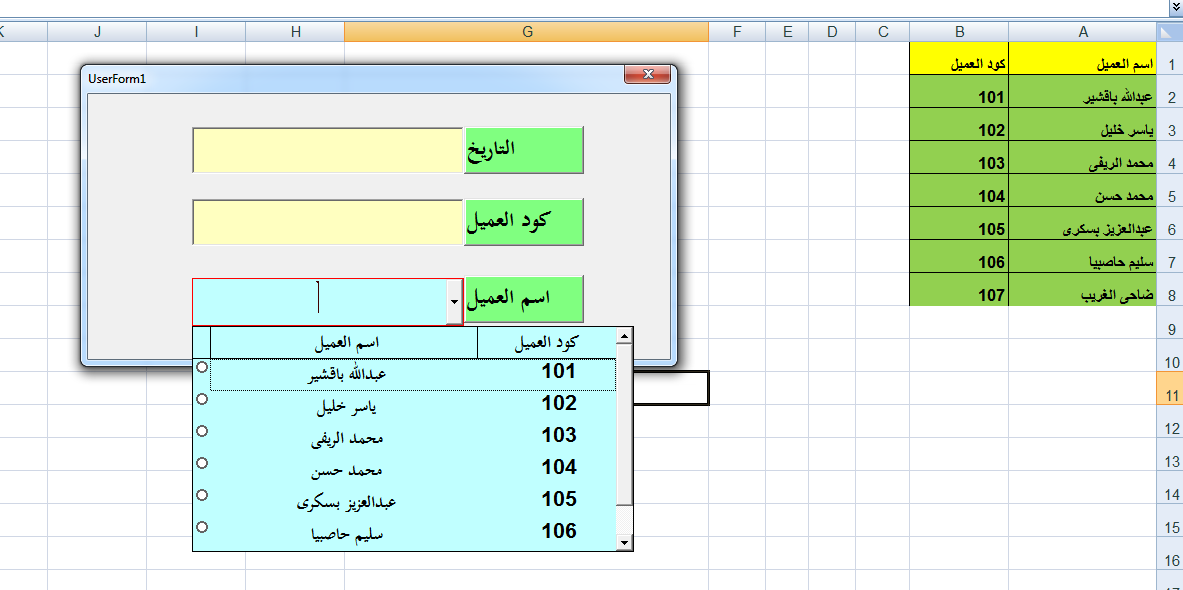Close the UserForm1 dialog
This screenshot has height=590, width=1183.
coord(647,74)
